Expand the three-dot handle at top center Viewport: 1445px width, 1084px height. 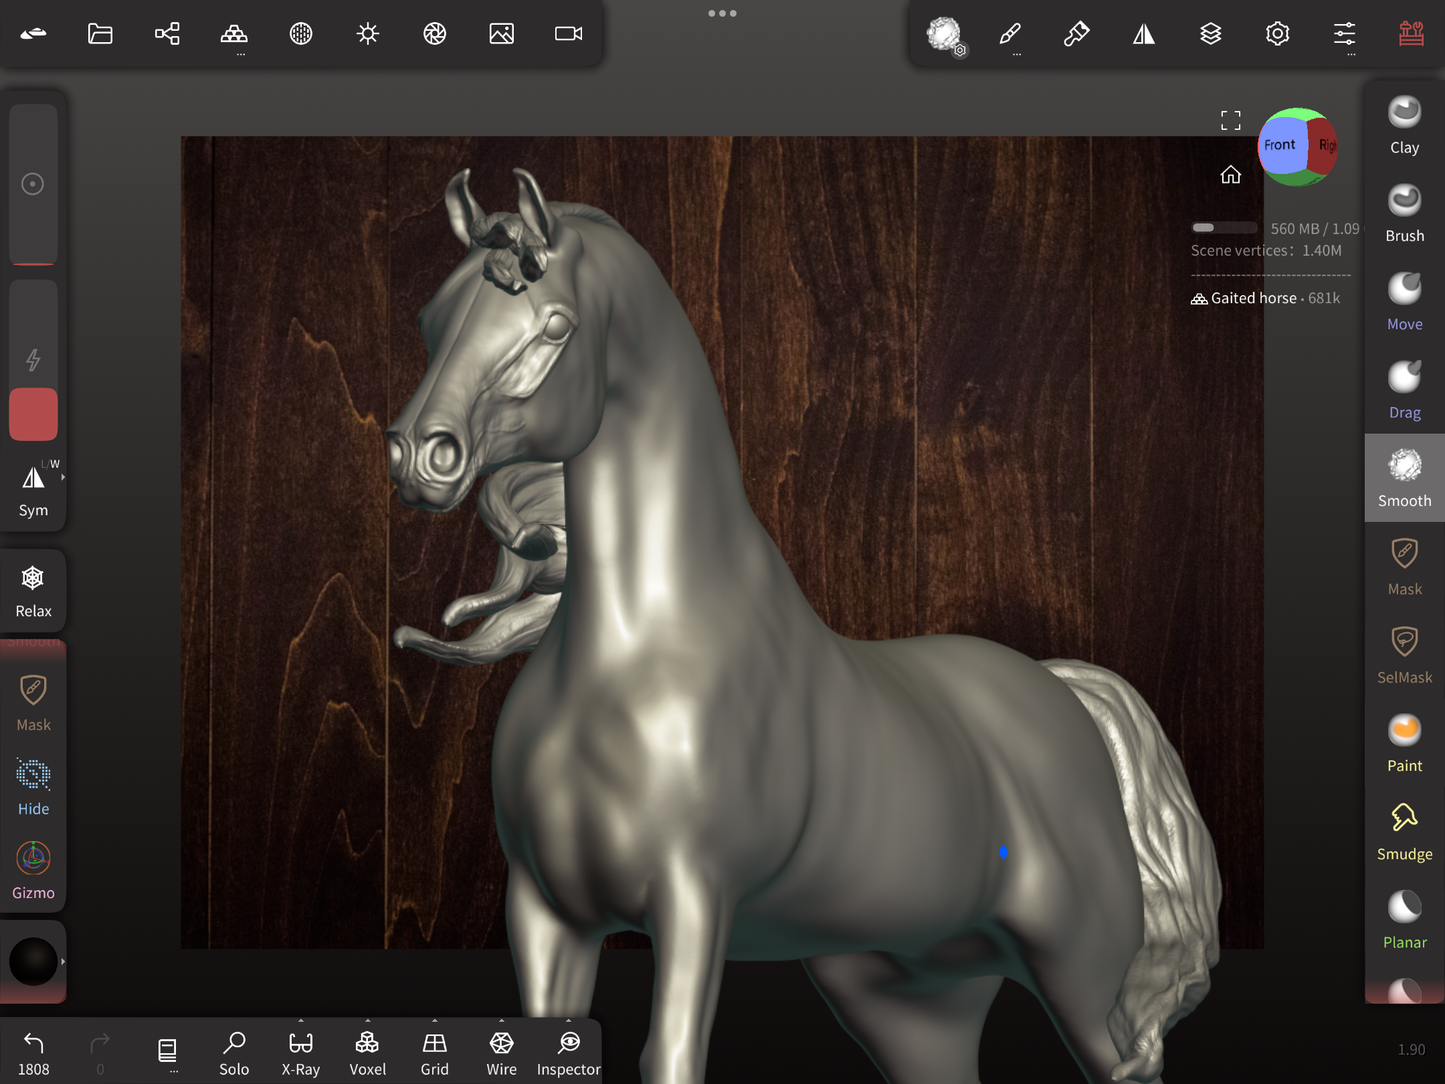pos(722,13)
